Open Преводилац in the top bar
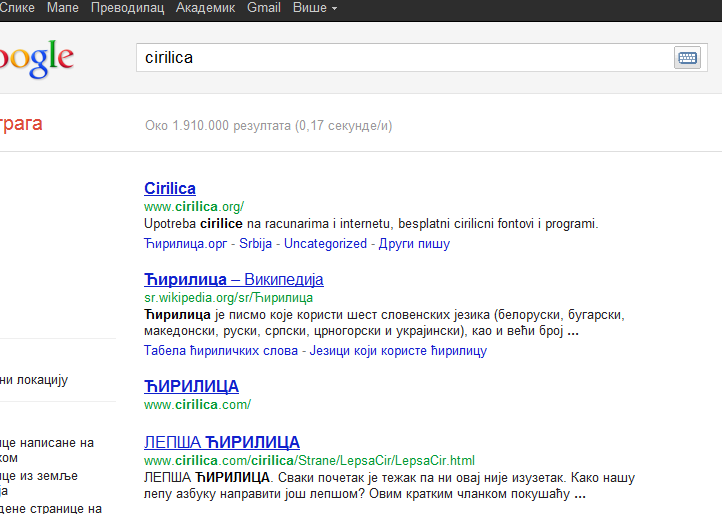Image resolution: width=722 pixels, height=514 pixels. click(128, 8)
